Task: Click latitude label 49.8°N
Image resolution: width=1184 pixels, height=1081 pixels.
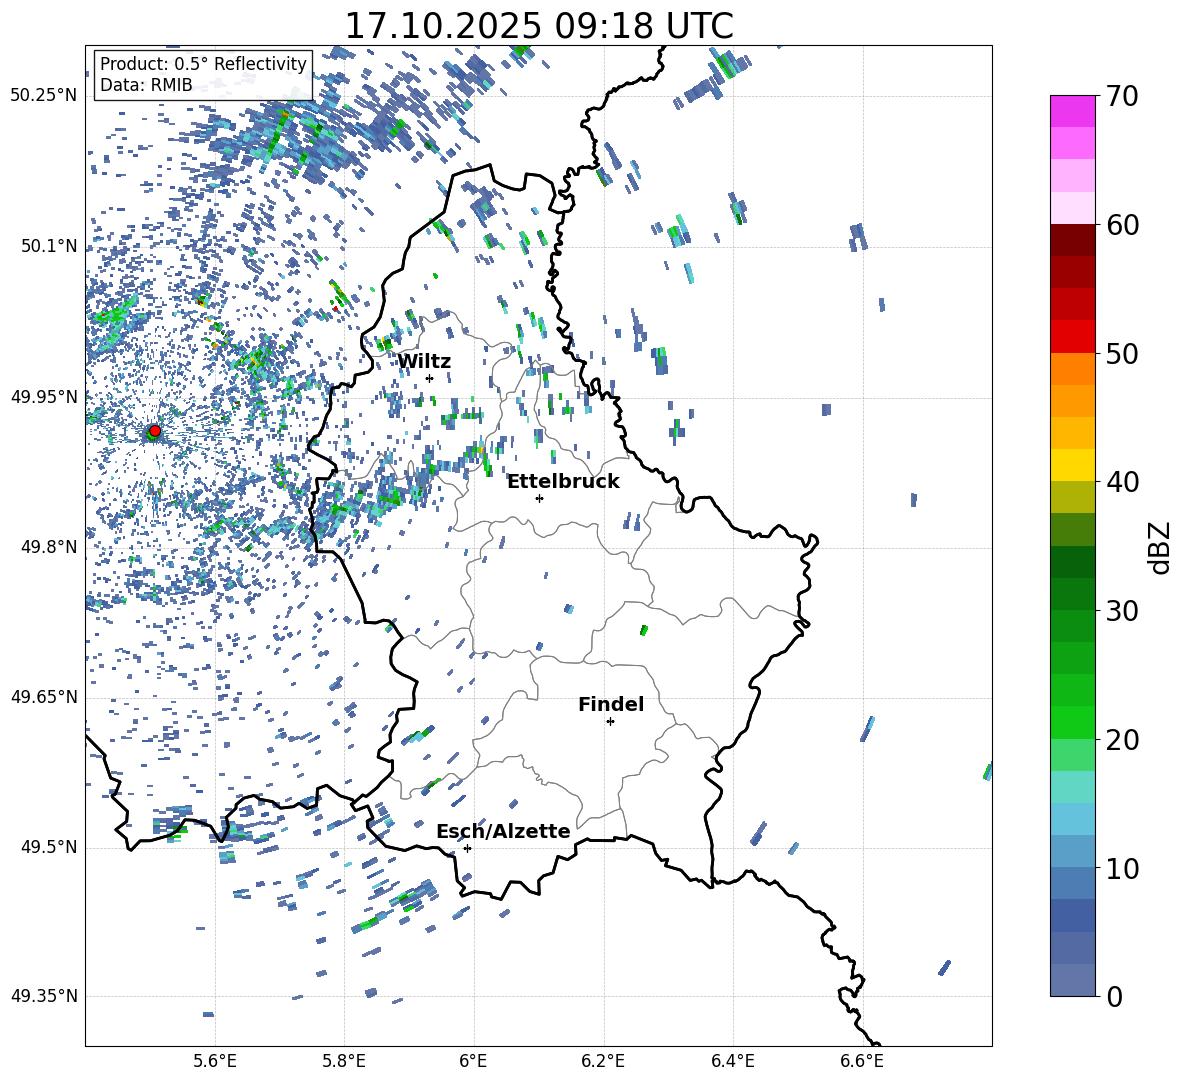Action: pos(48,547)
